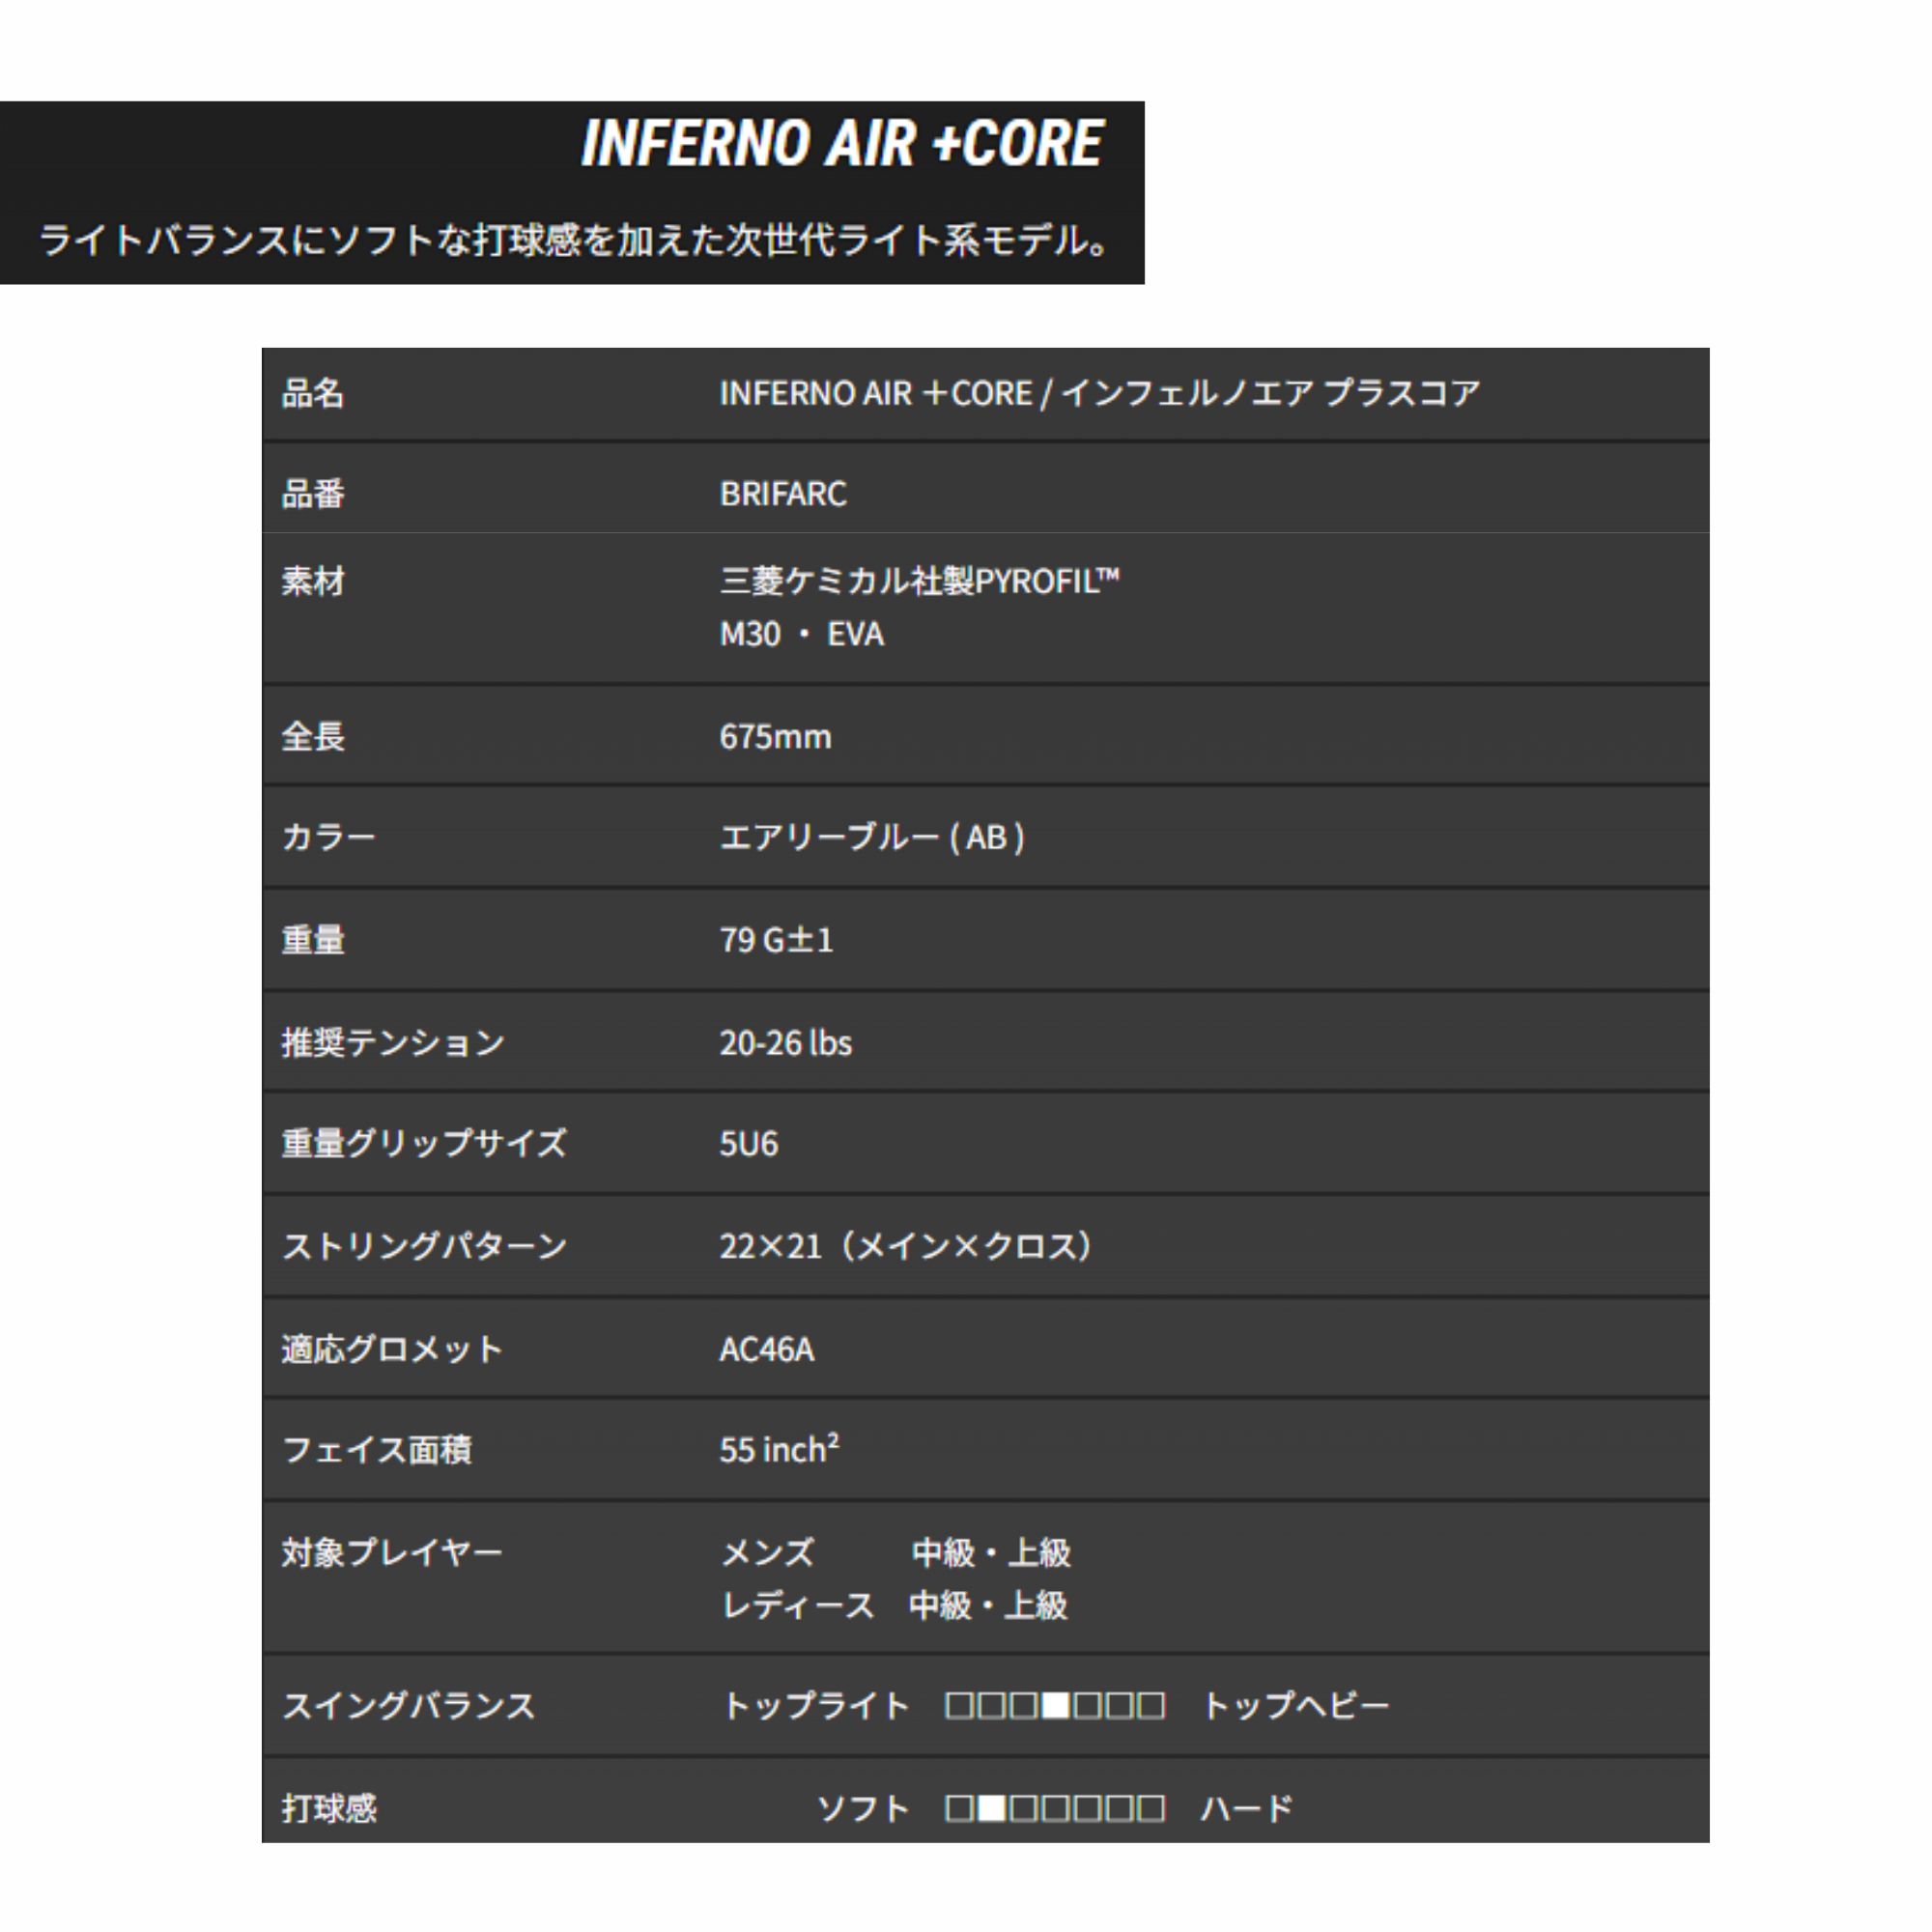Click the filled hitting feel indicator square
The image size is (1932, 1932).
(x=991, y=1808)
